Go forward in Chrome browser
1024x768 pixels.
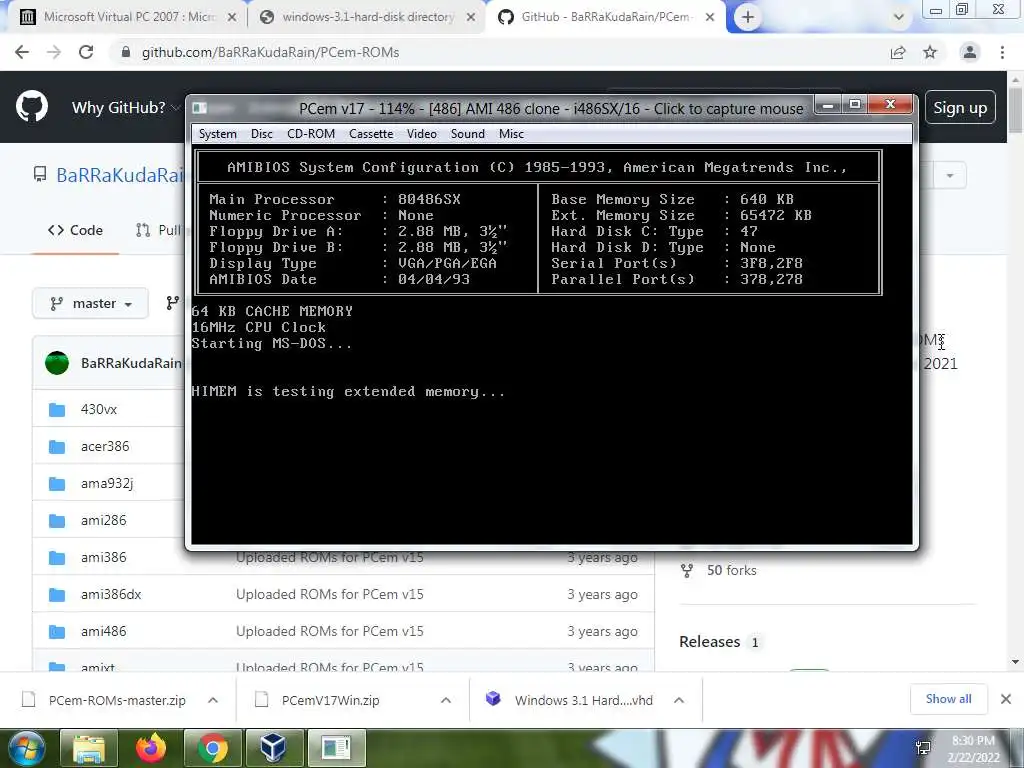54,52
